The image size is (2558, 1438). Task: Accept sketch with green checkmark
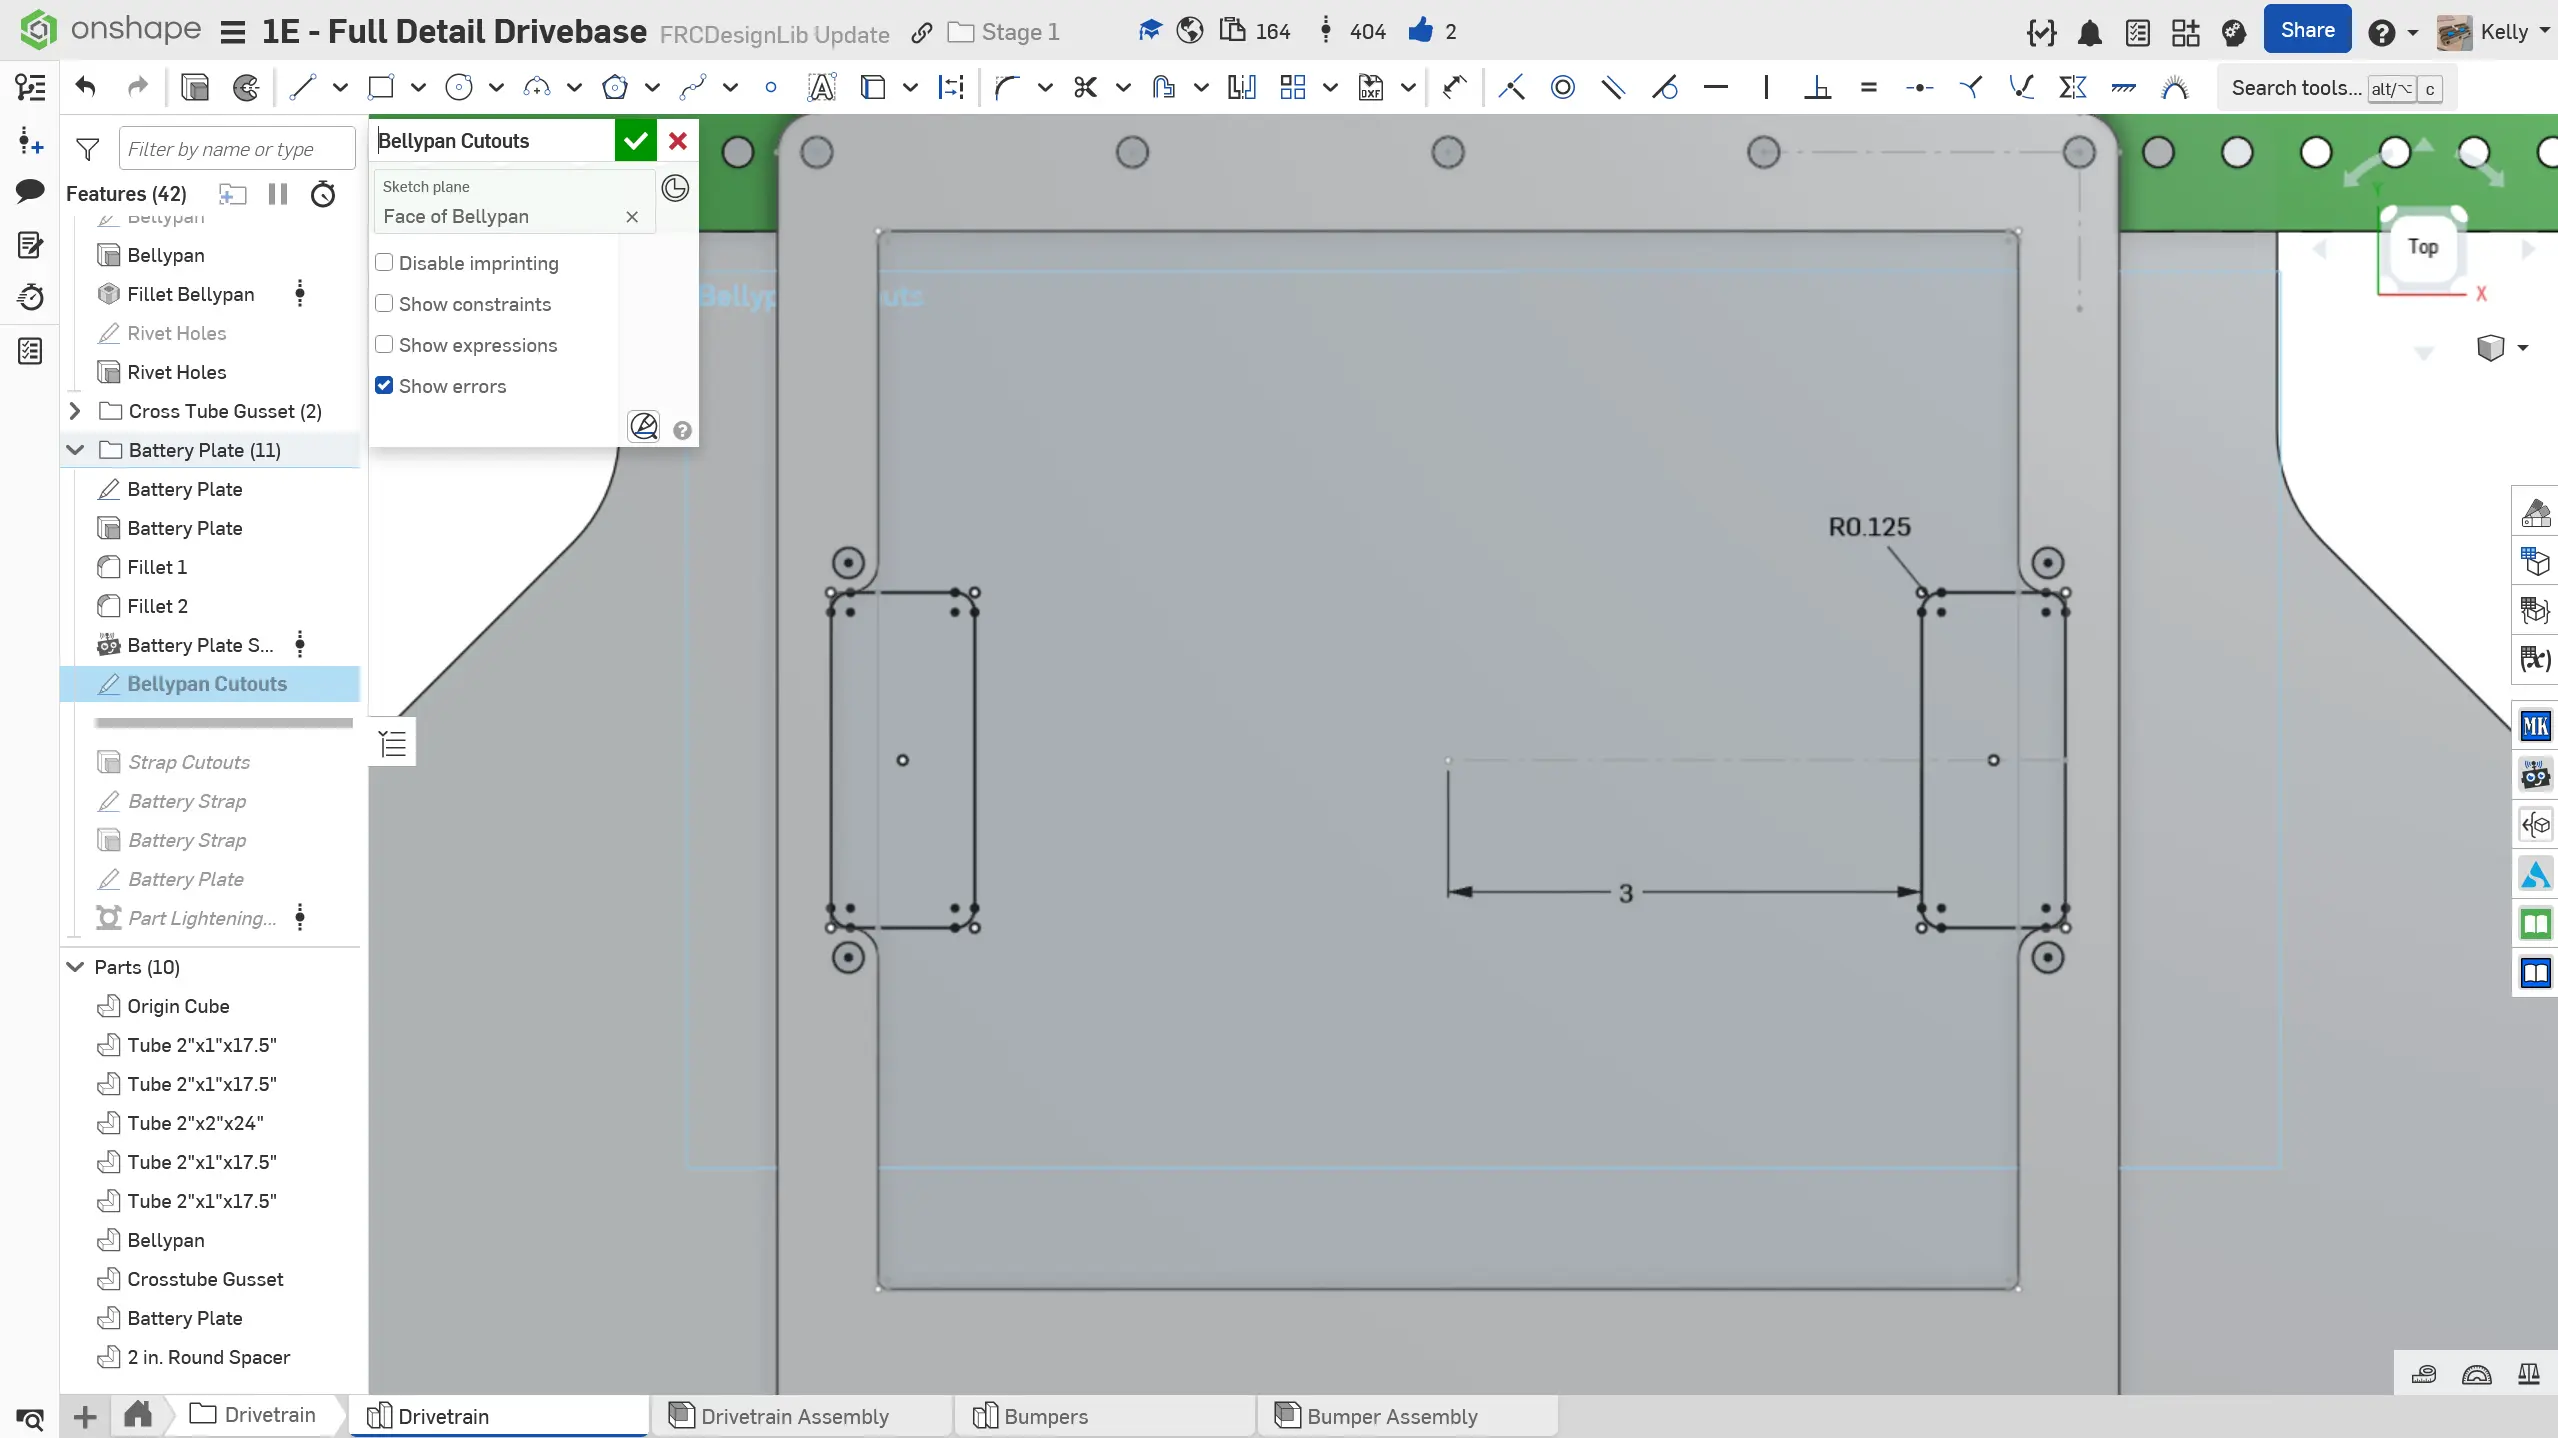[x=635, y=141]
